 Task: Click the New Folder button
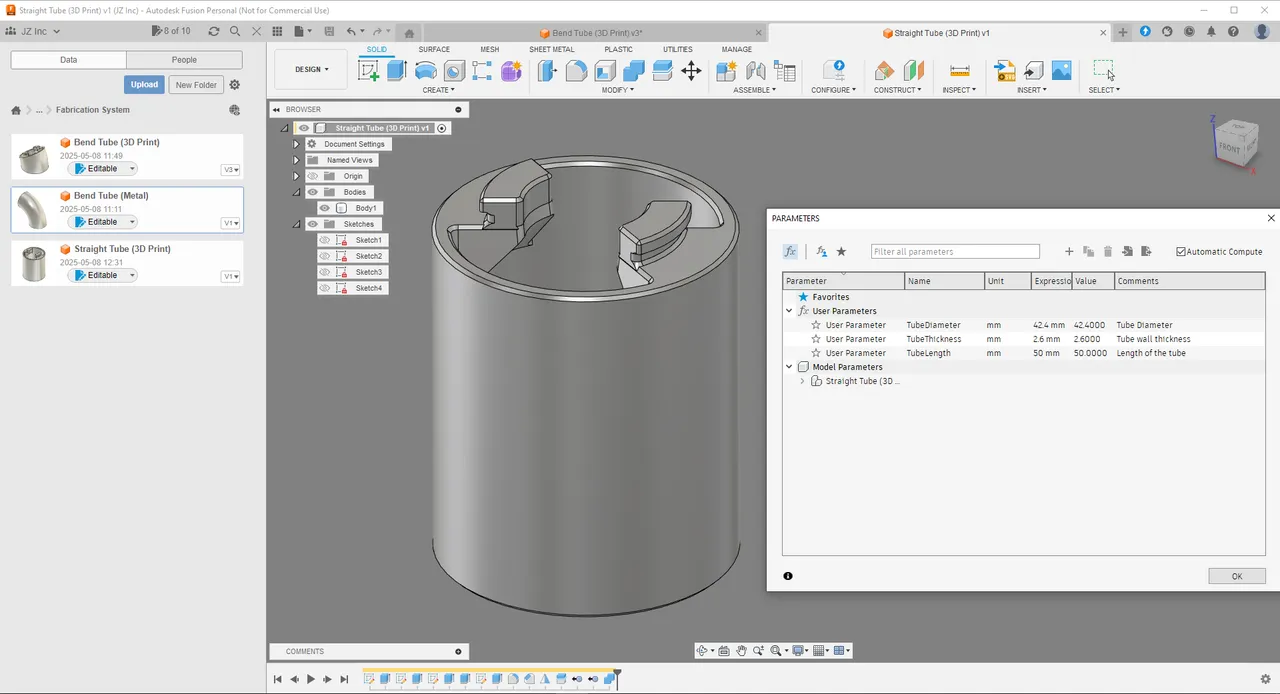pos(196,85)
